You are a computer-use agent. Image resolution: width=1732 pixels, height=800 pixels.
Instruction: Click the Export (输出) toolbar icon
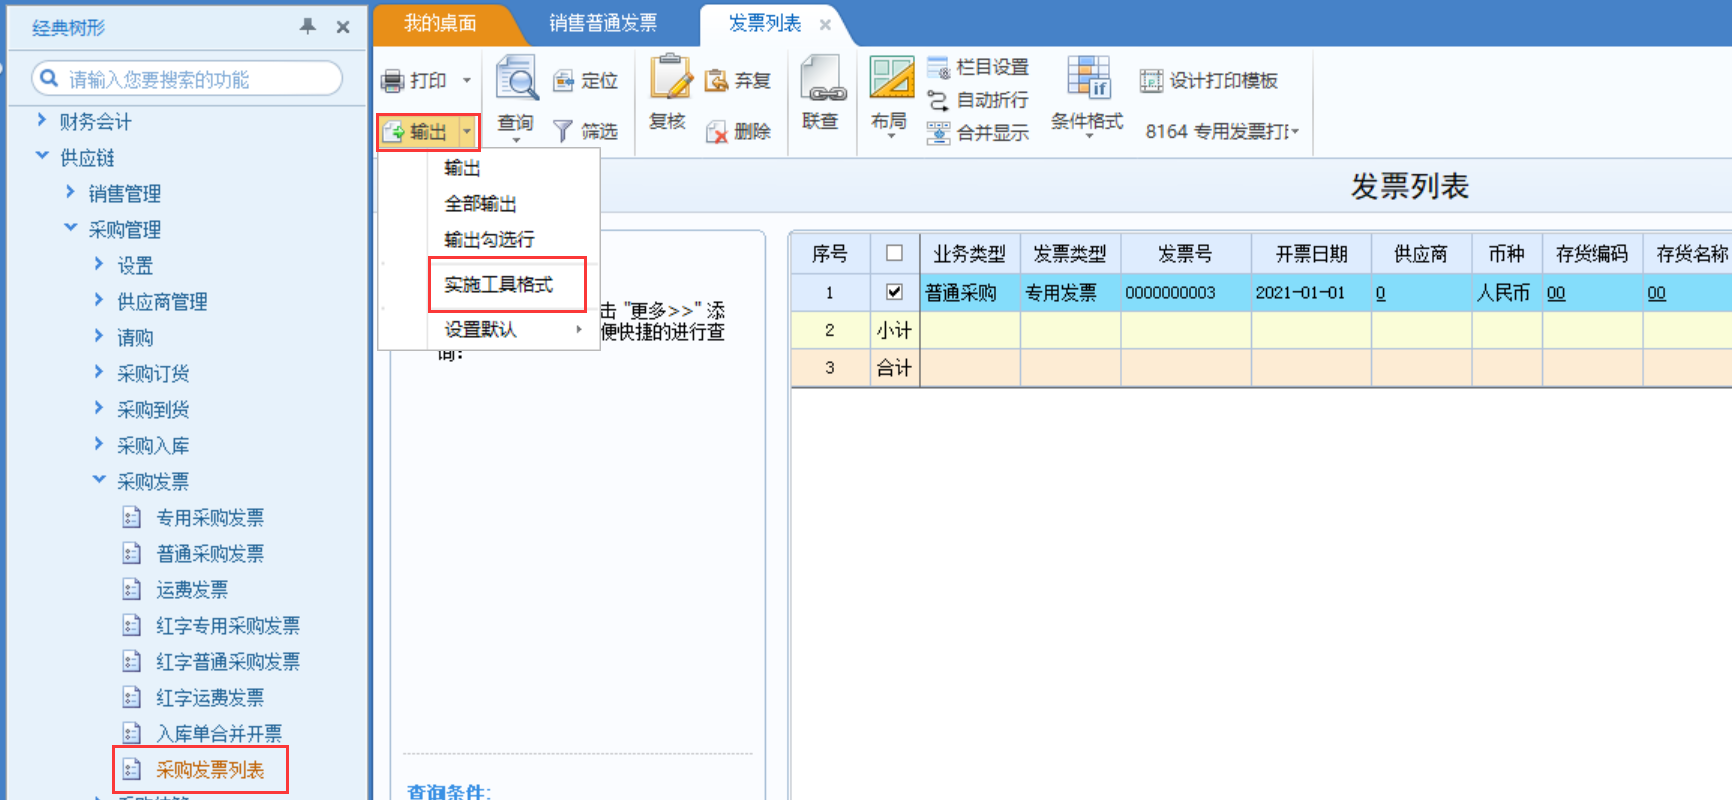coord(394,132)
